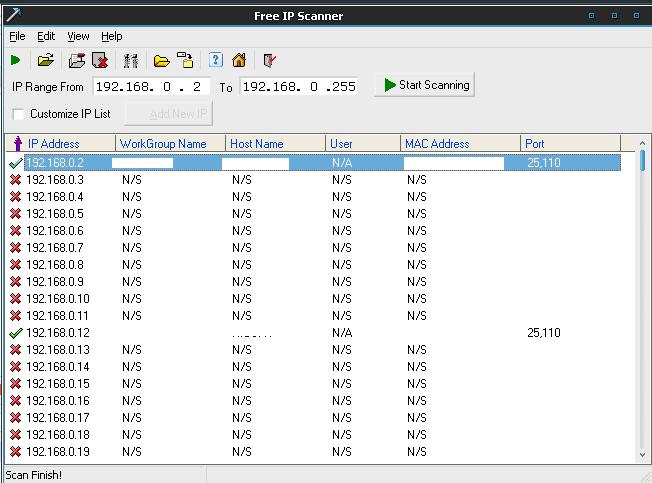Click the red X next to 192.168.0.15
Image resolution: width=652 pixels, height=483 pixels.
pos(15,384)
